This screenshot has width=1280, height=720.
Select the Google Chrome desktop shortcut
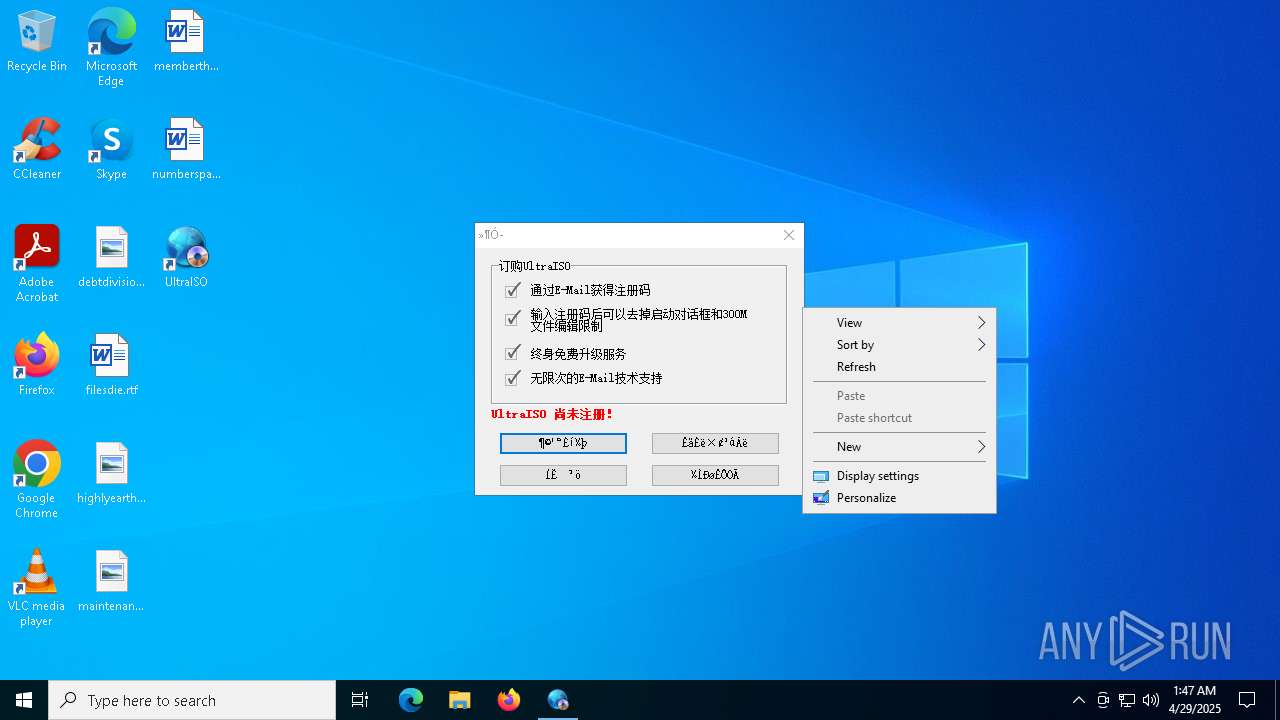(x=37, y=480)
